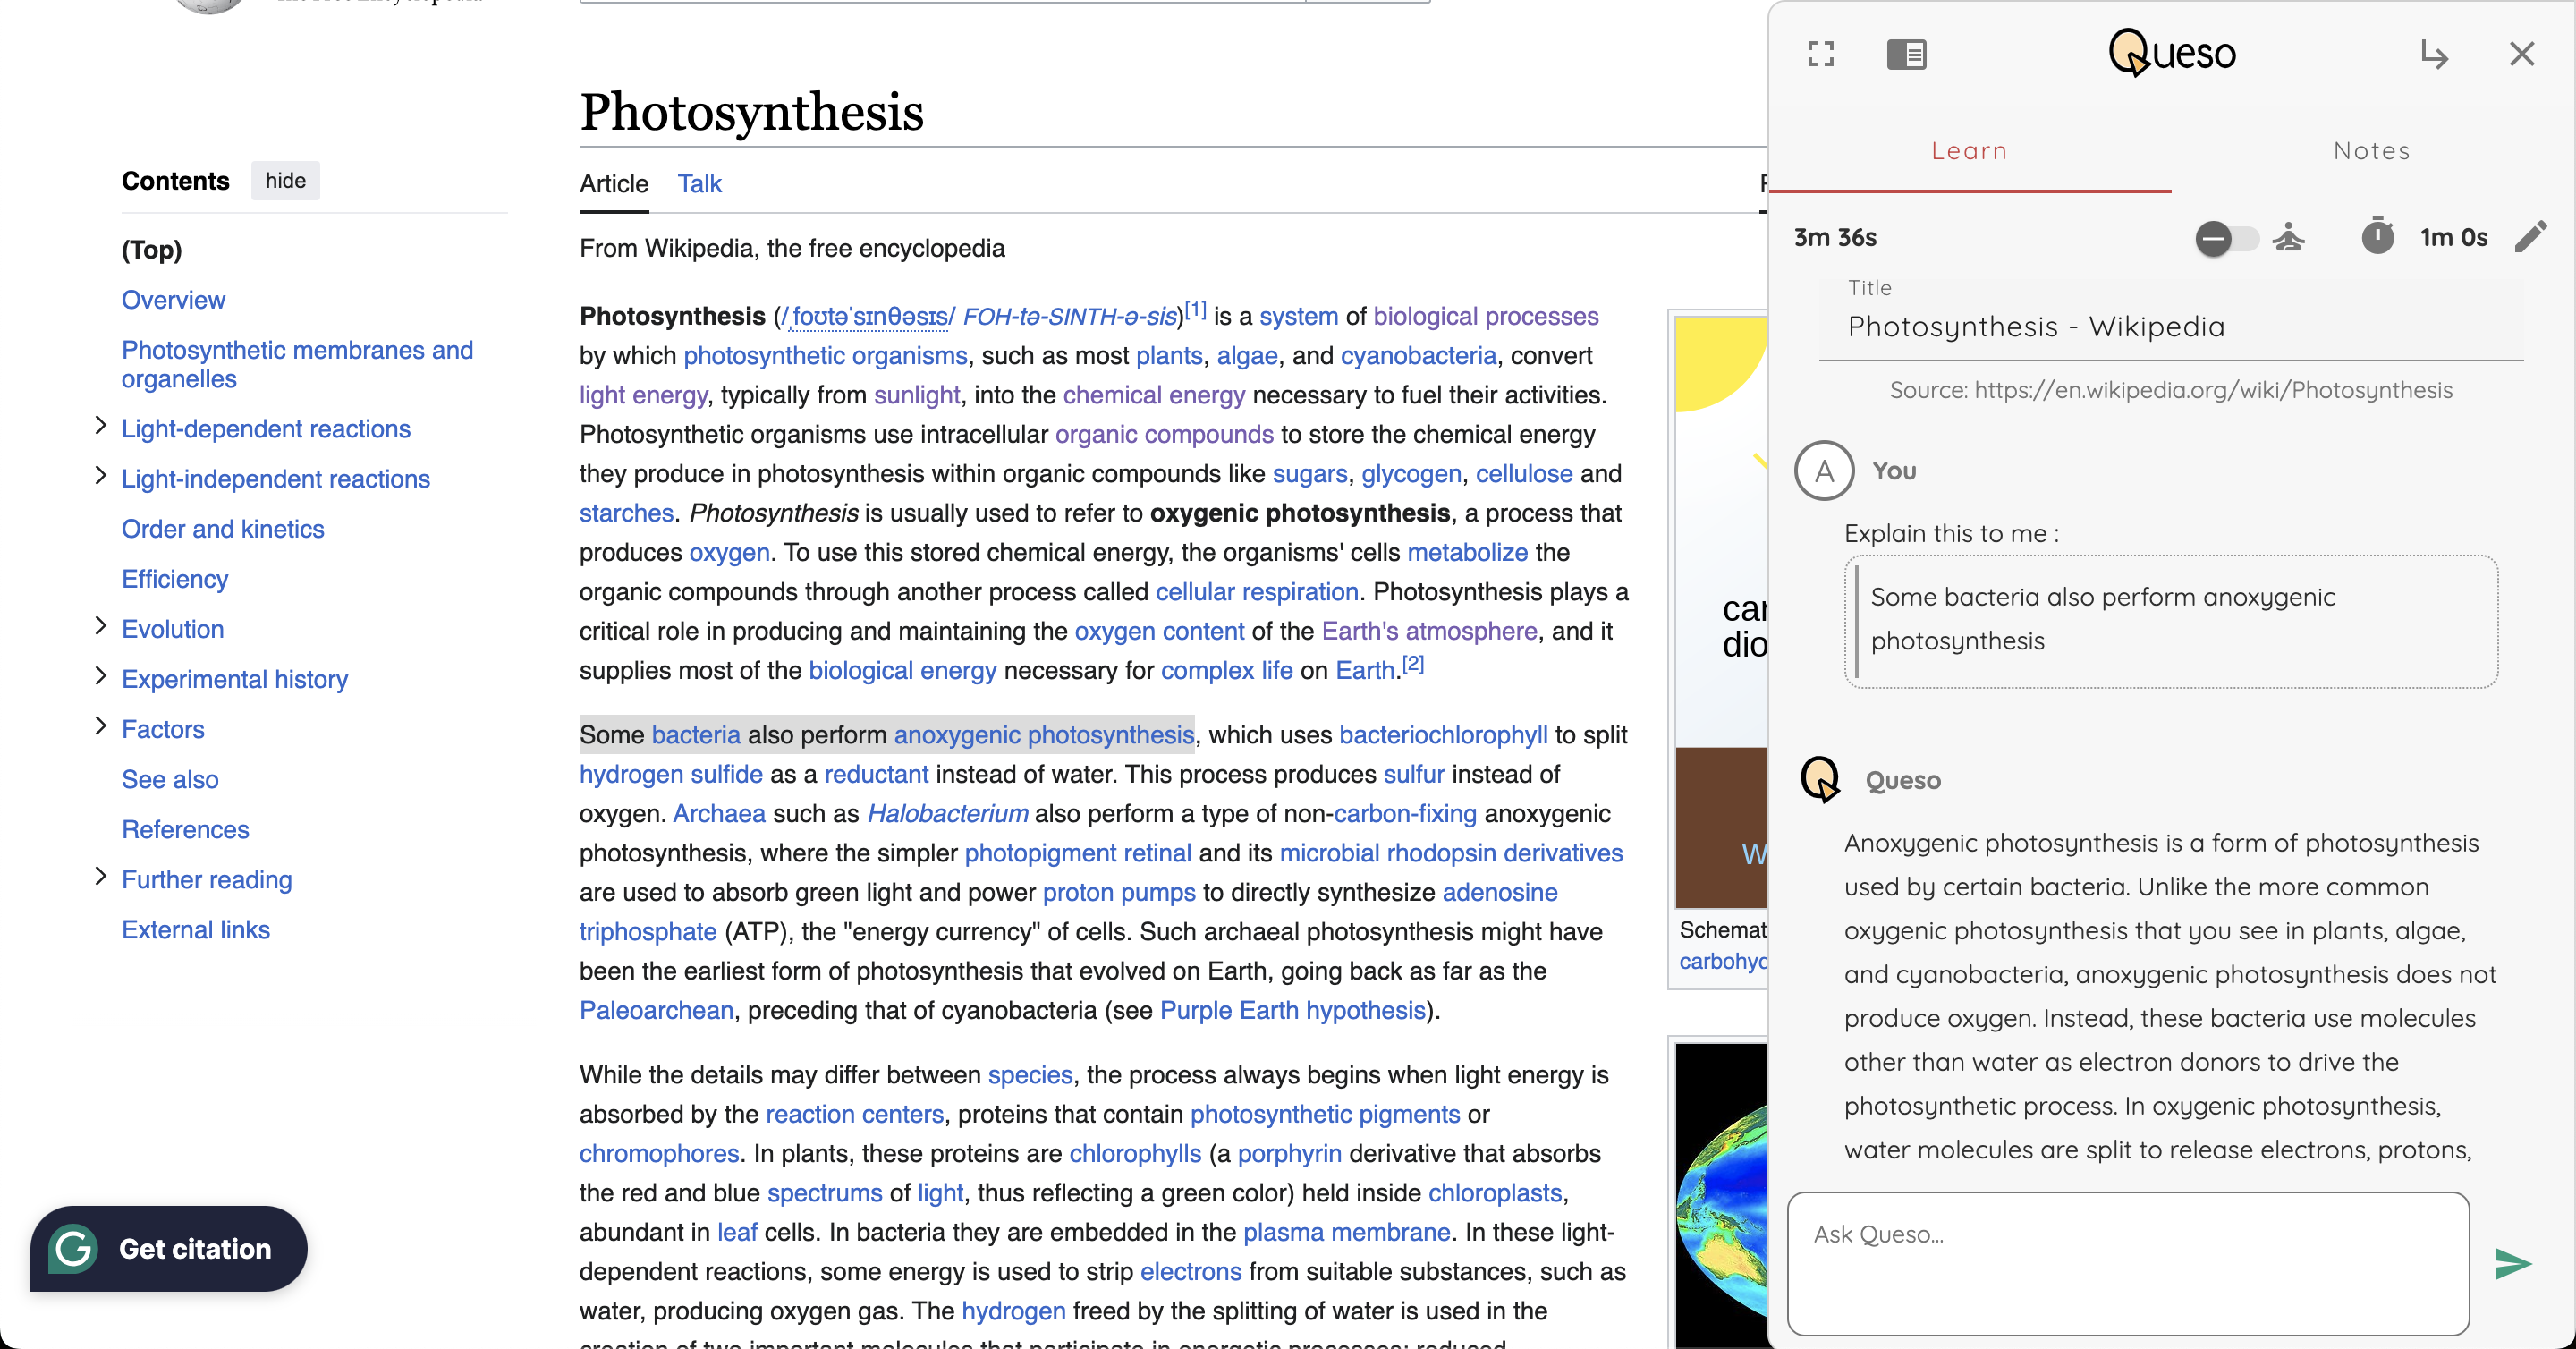Click the Ask Queso input field
Viewport: 2576px width, 1349px height.
(x=2127, y=1262)
